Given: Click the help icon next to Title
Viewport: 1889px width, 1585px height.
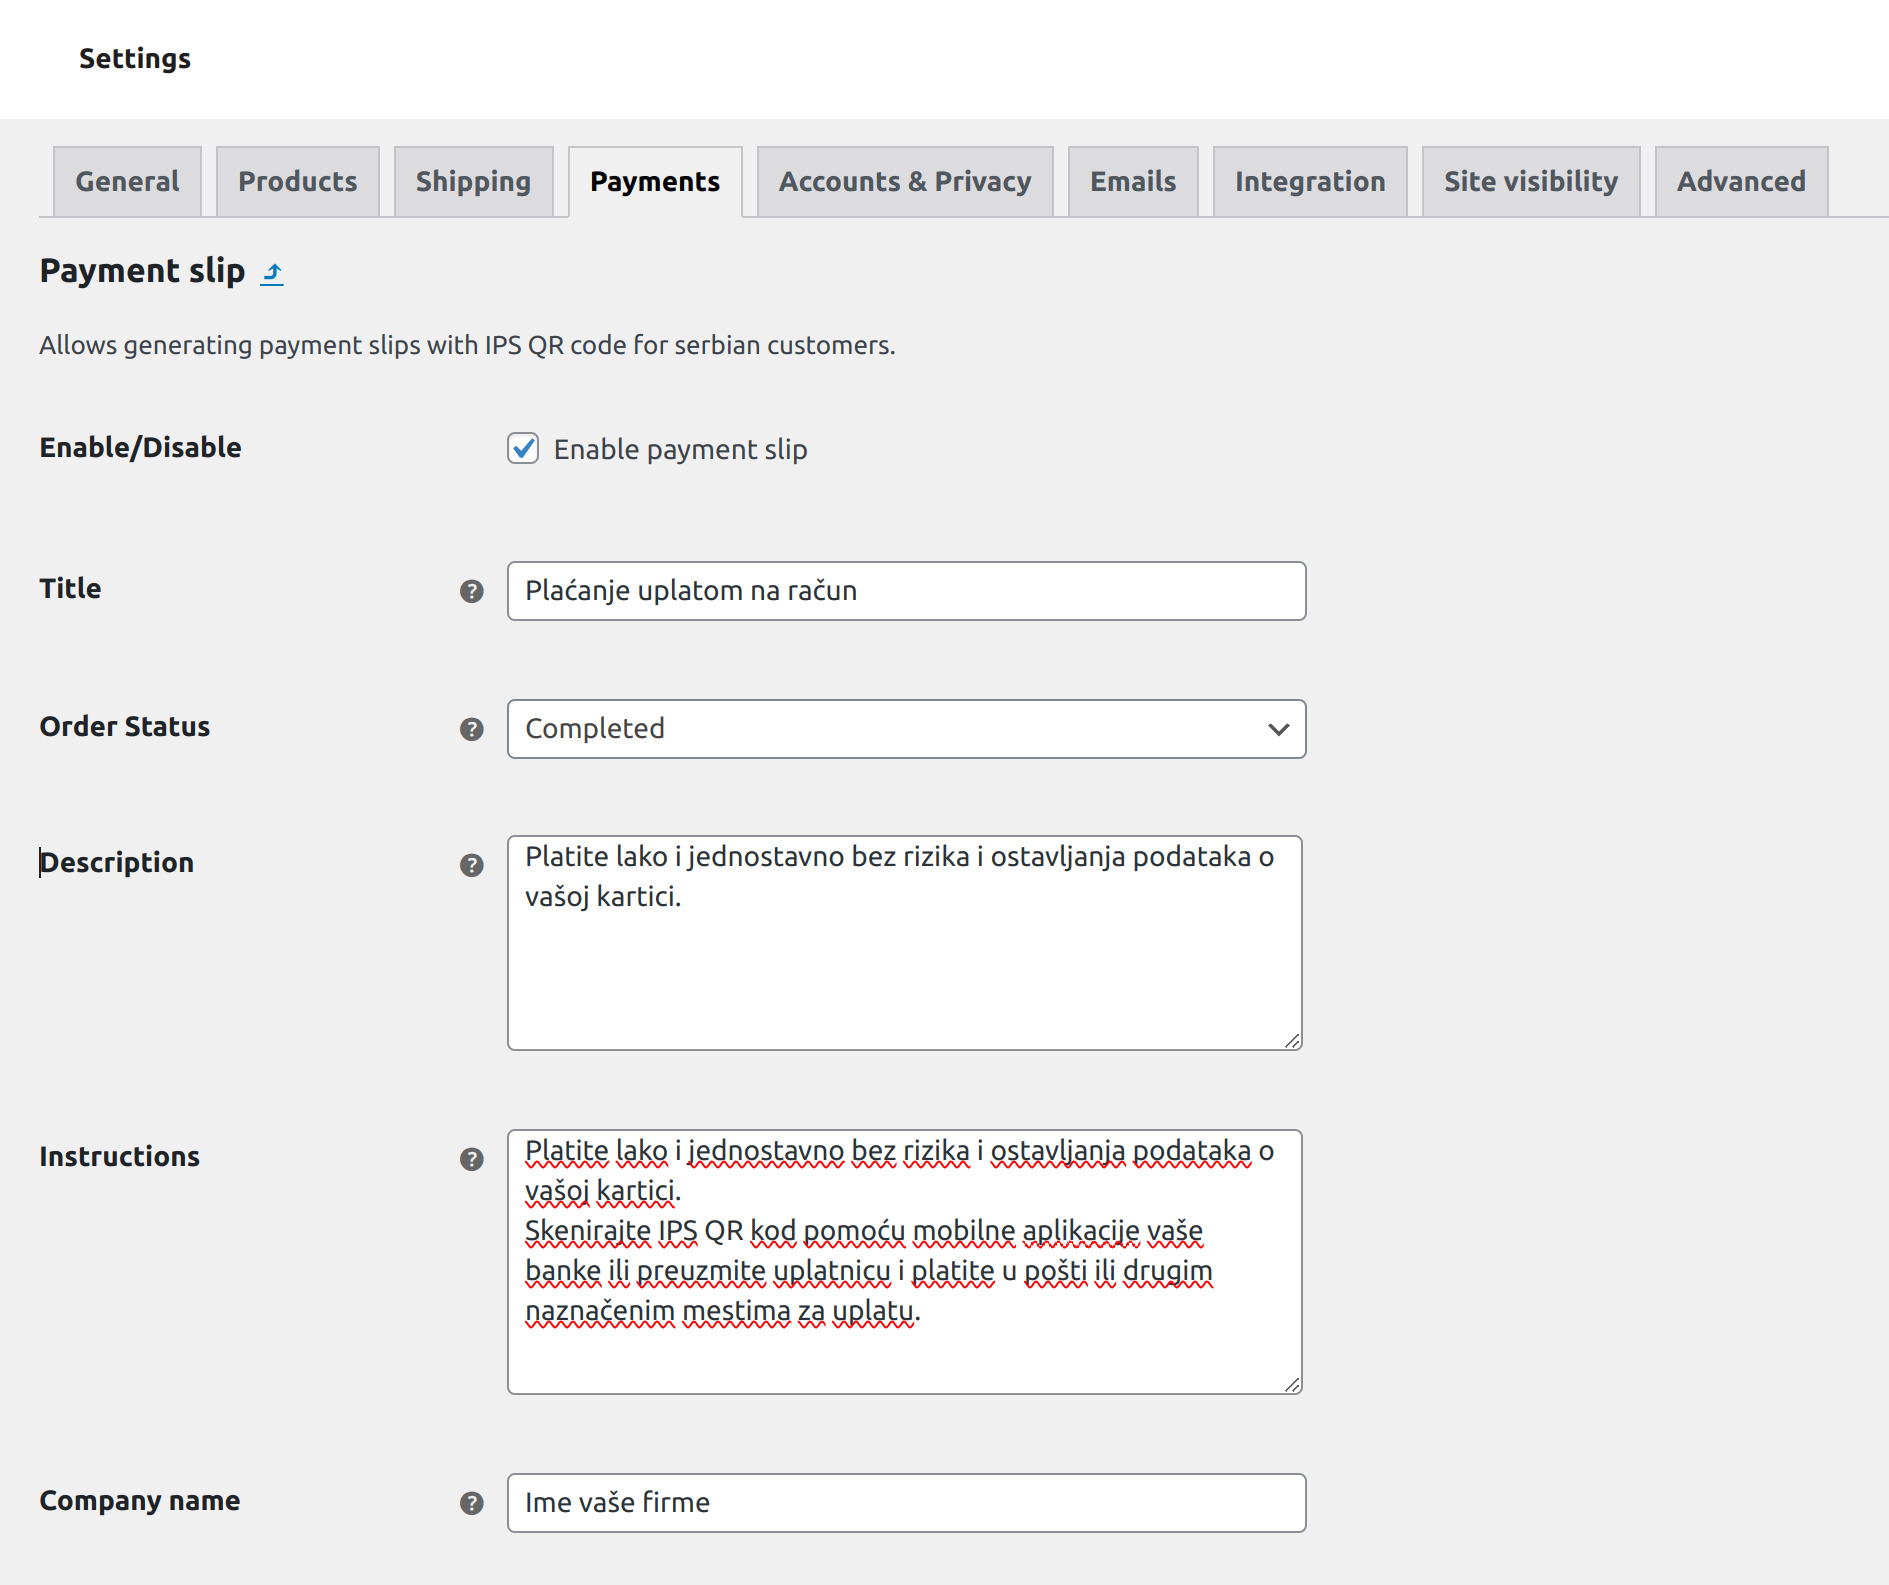Looking at the screenshot, I should [471, 591].
